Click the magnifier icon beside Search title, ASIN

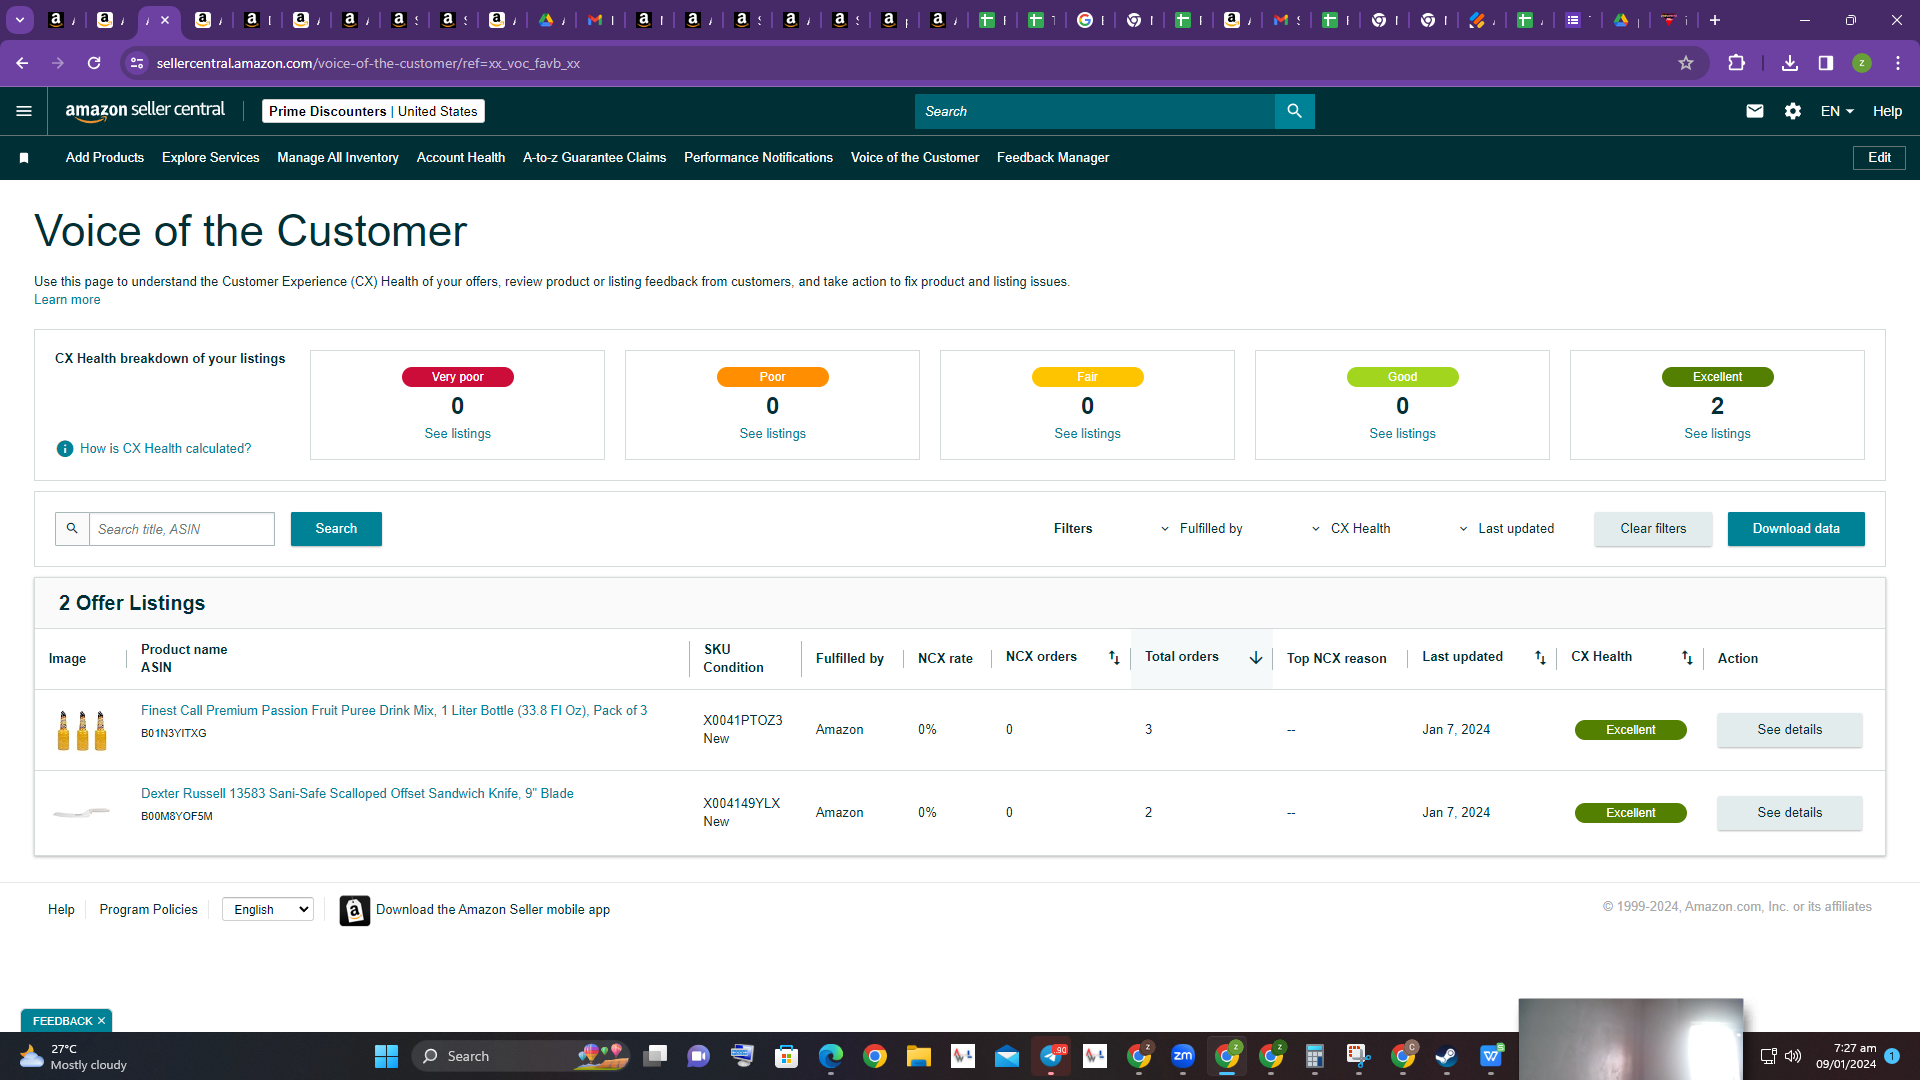coord(72,529)
